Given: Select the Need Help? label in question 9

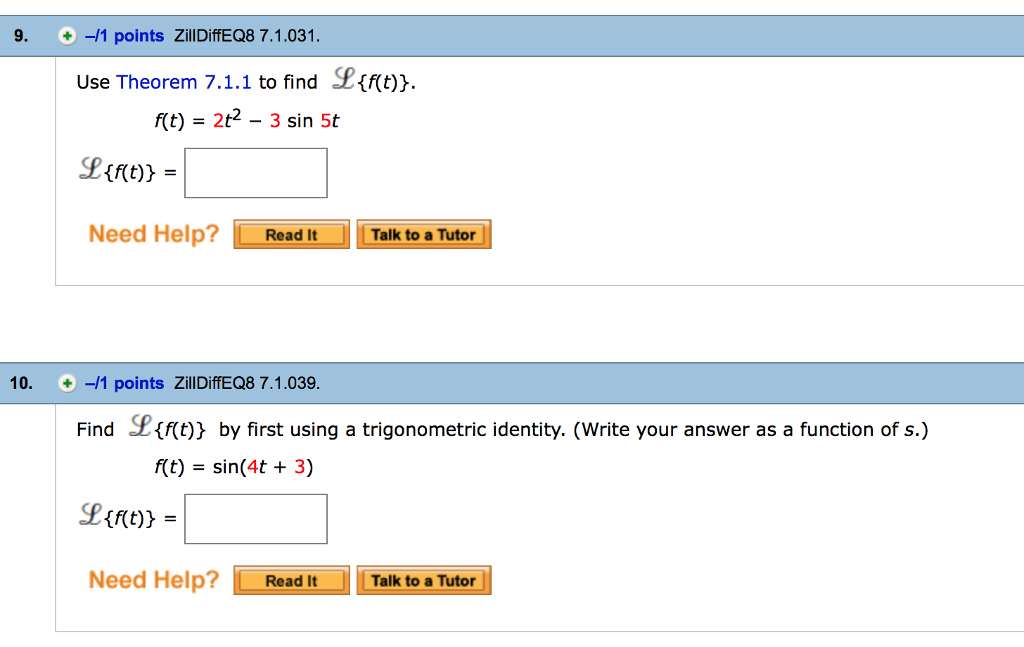Looking at the screenshot, I should point(153,233).
